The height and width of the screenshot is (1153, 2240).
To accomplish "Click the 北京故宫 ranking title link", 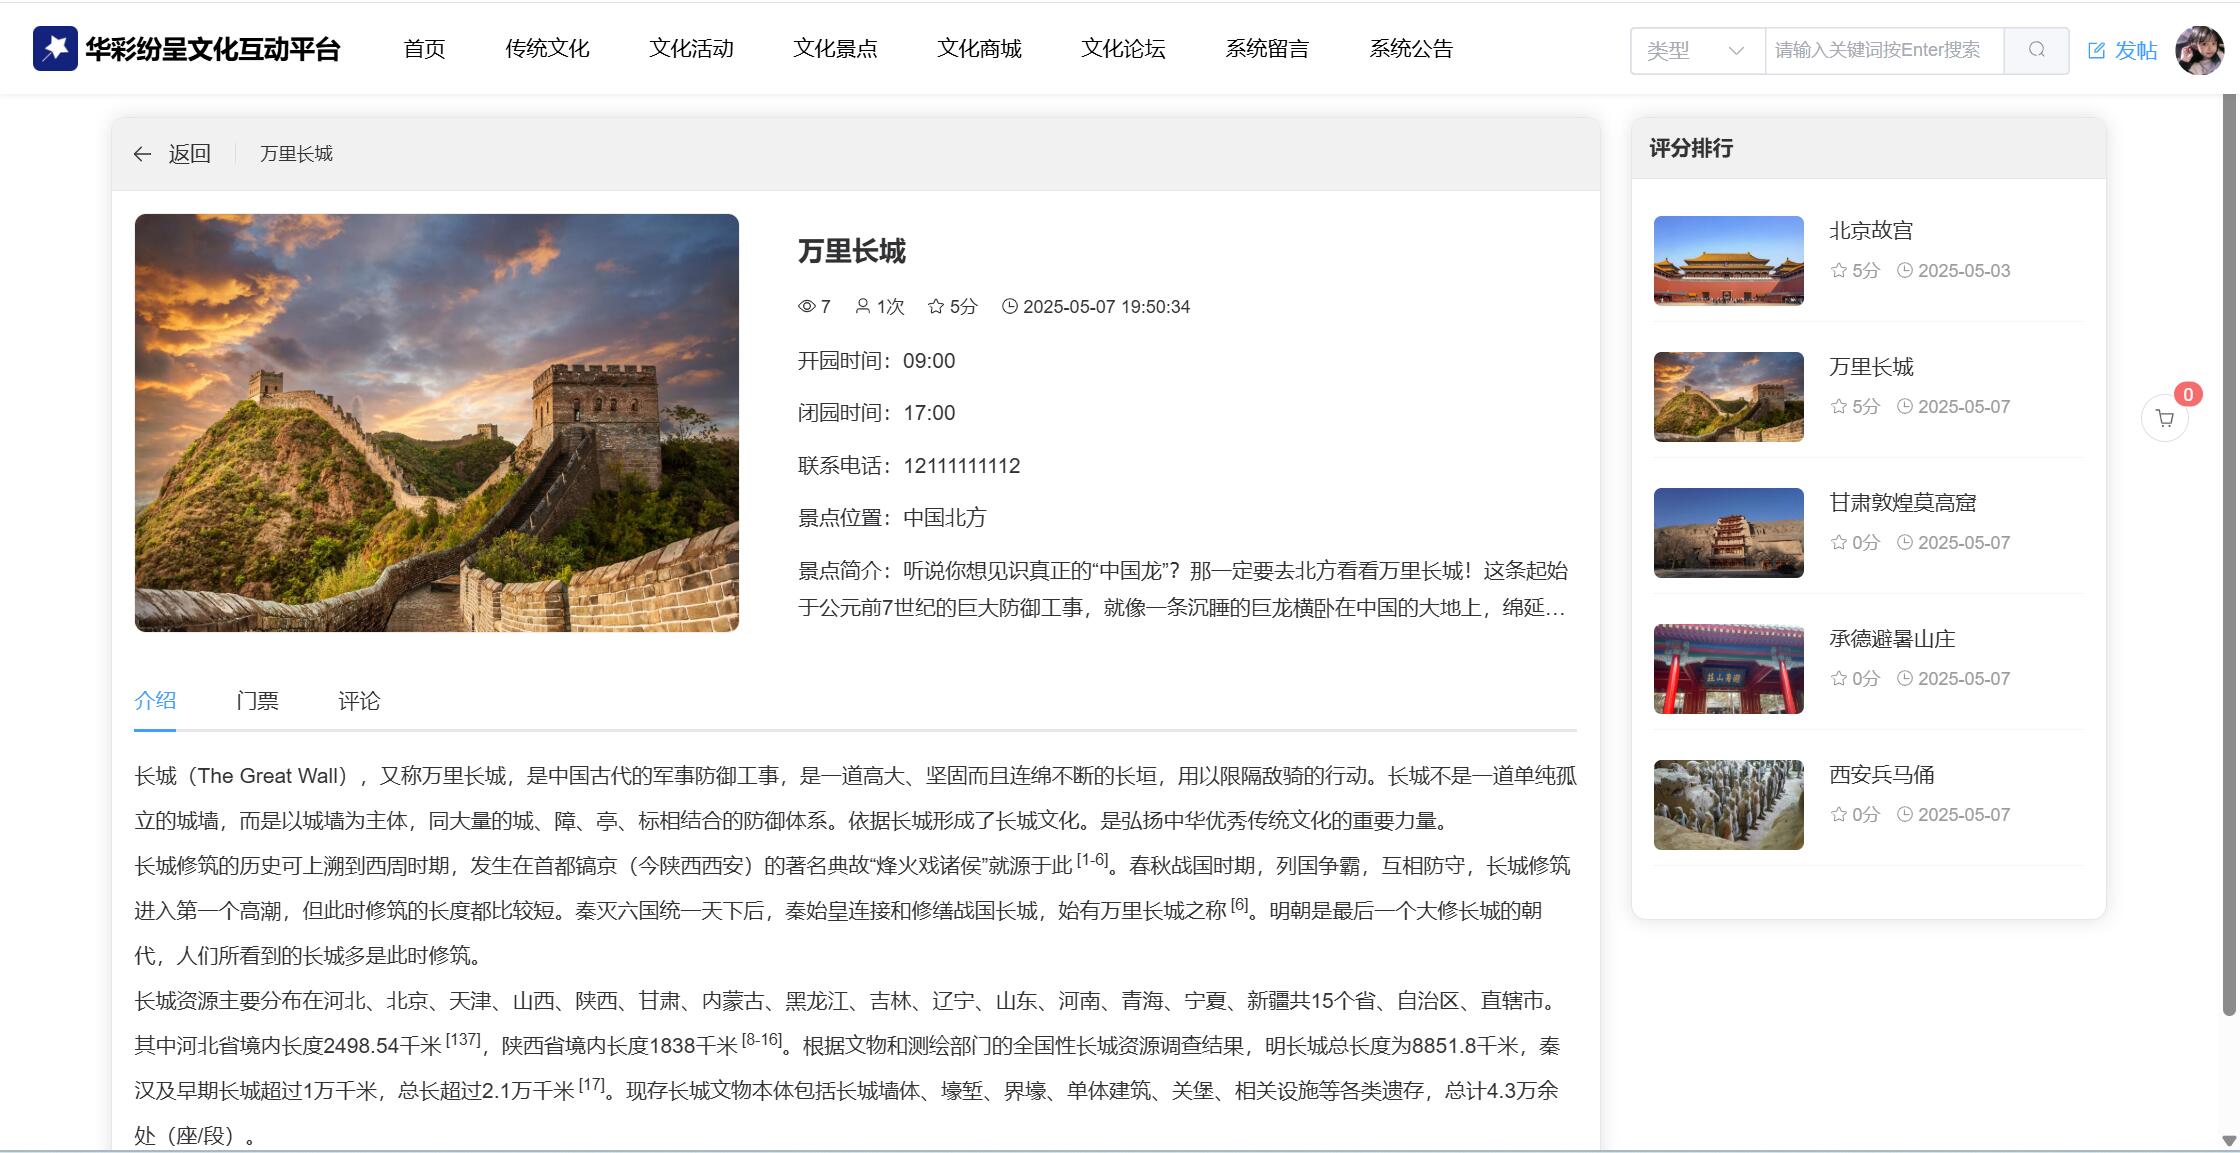I will click(1870, 231).
